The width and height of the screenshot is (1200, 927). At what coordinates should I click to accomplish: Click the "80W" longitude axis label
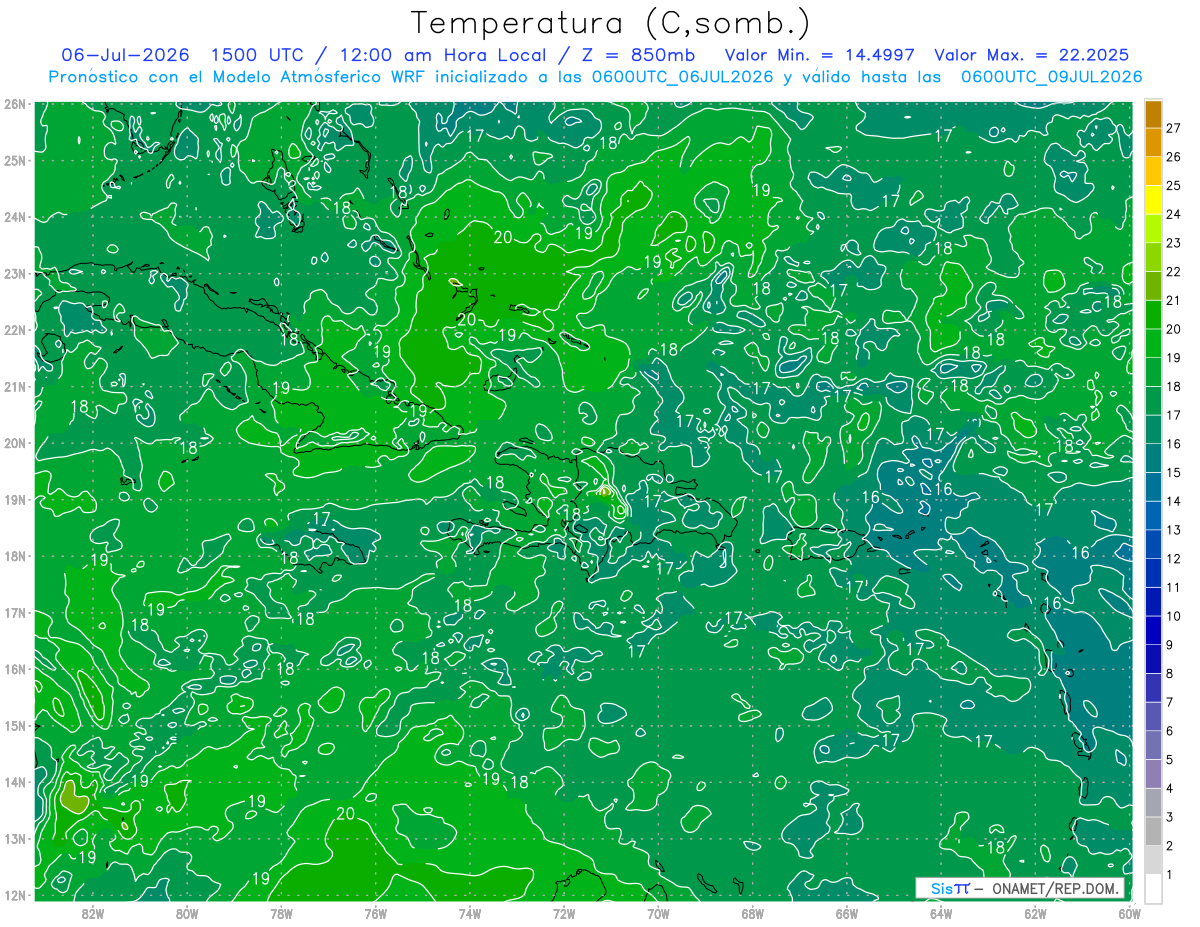187,913
